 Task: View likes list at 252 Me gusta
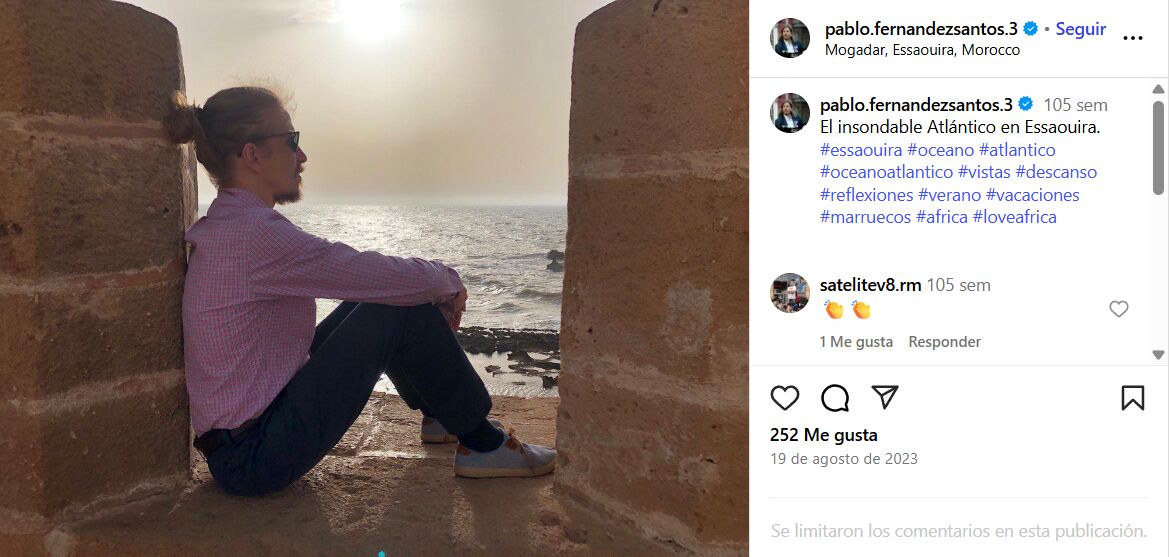[x=824, y=435]
